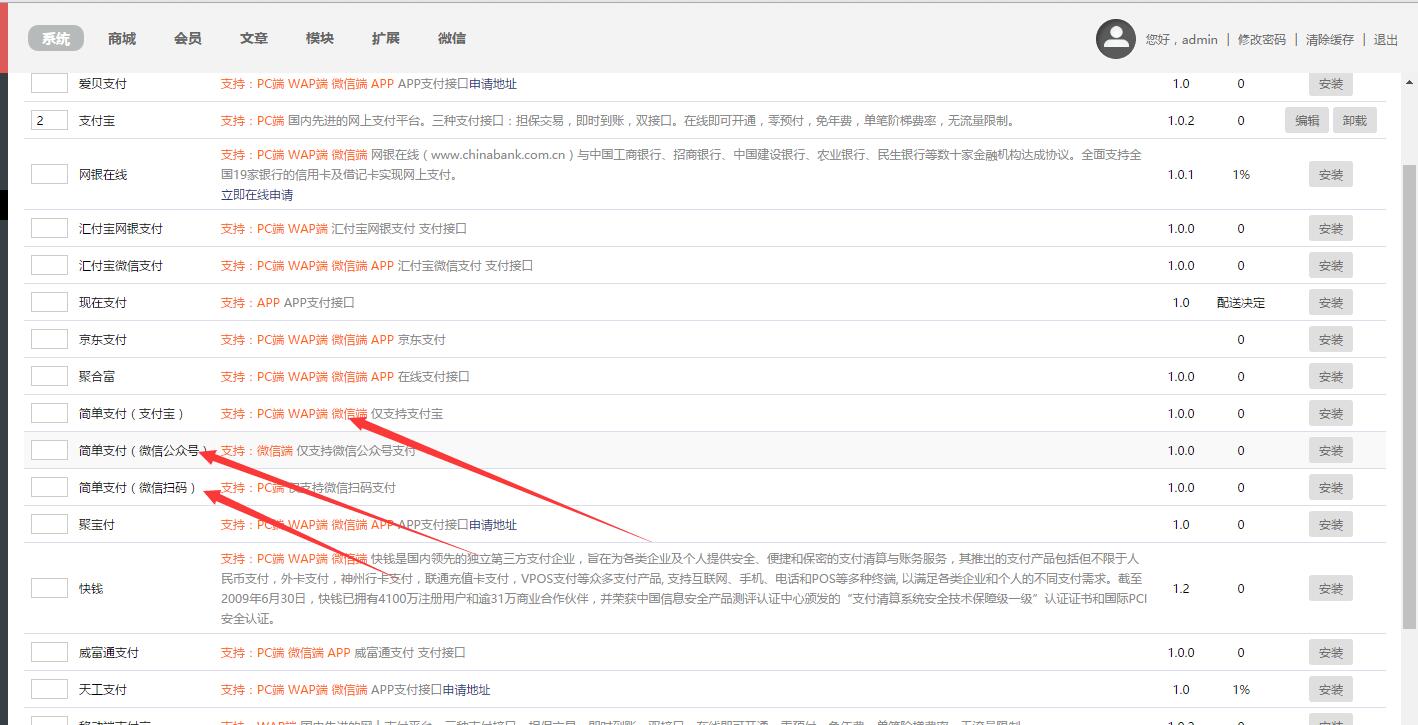Log out via the 退出 link

point(1386,40)
